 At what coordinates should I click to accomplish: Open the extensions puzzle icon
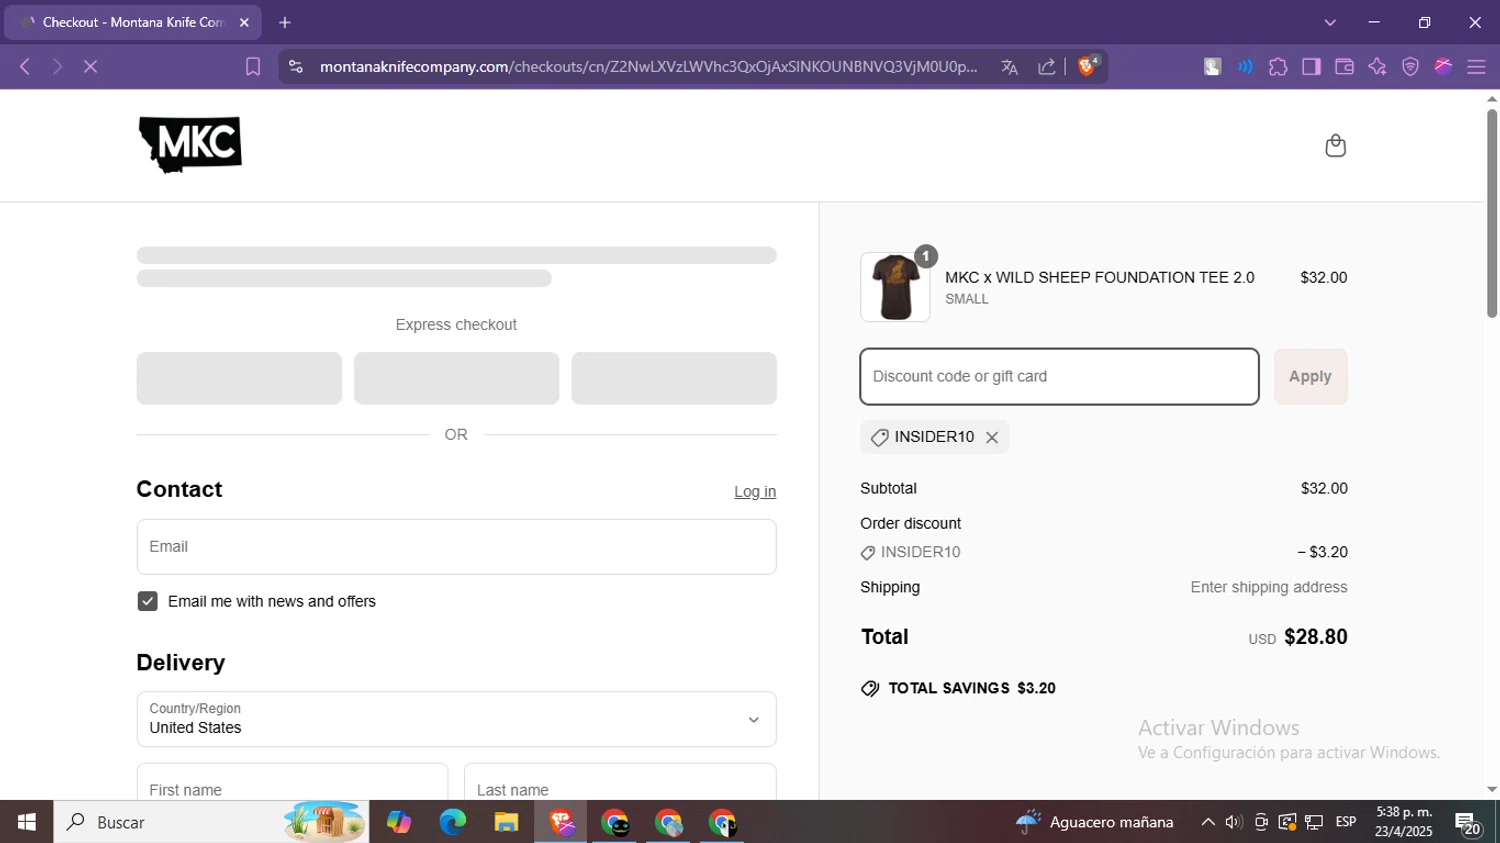[1278, 67]
